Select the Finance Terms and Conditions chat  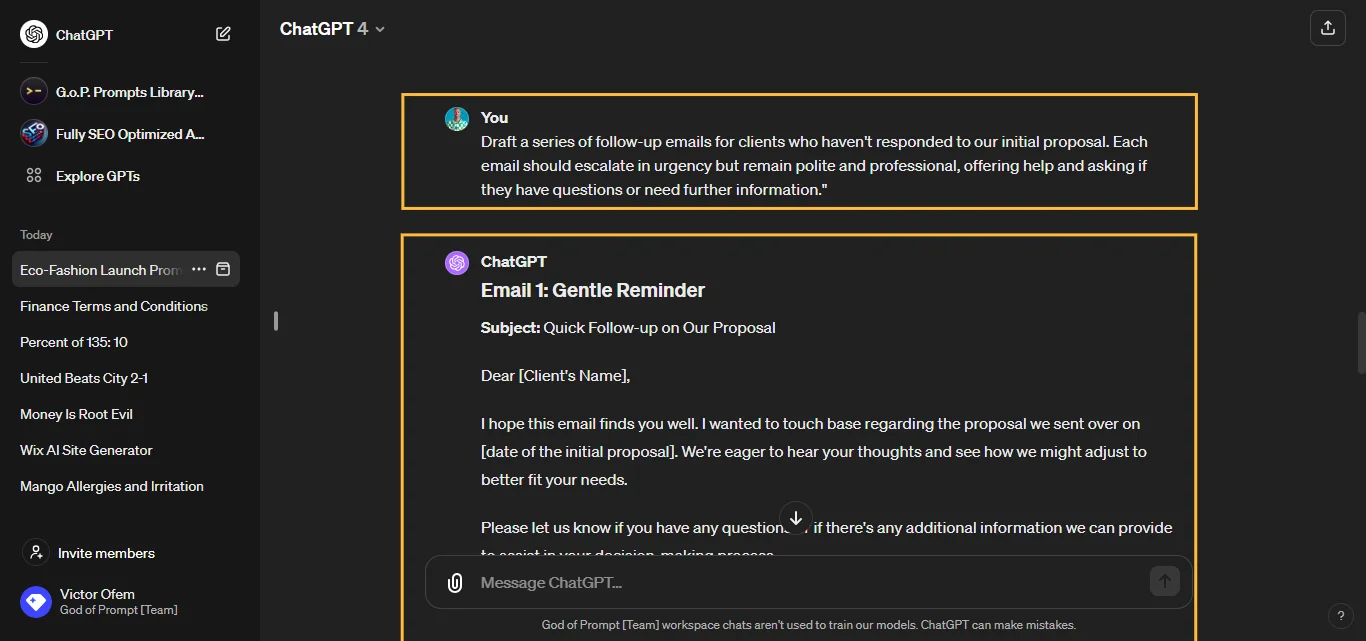(114, 306)
